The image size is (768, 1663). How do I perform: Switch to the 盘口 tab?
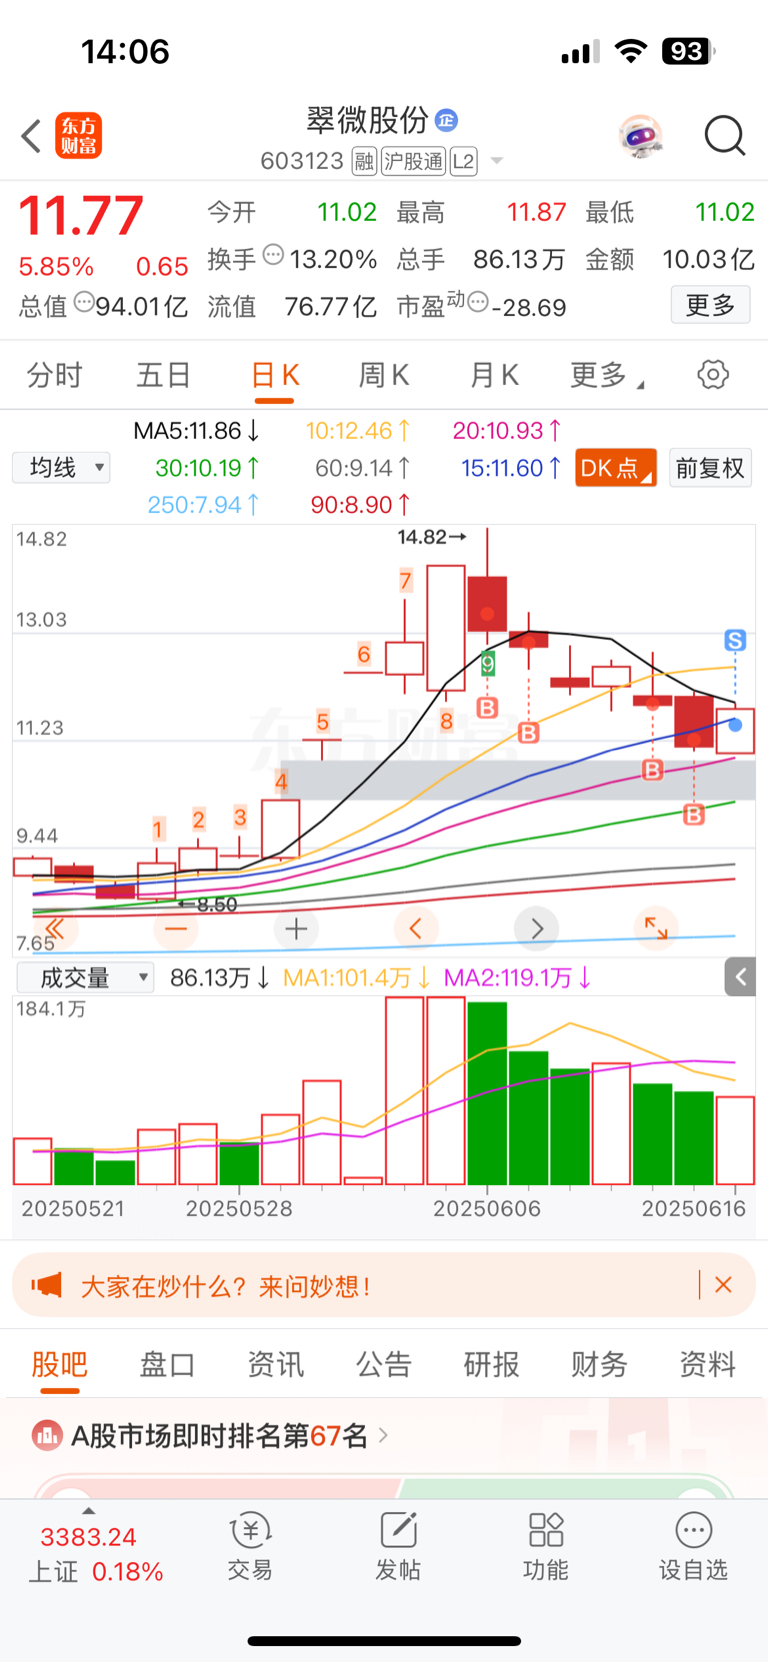click(x=167, y=1364)
